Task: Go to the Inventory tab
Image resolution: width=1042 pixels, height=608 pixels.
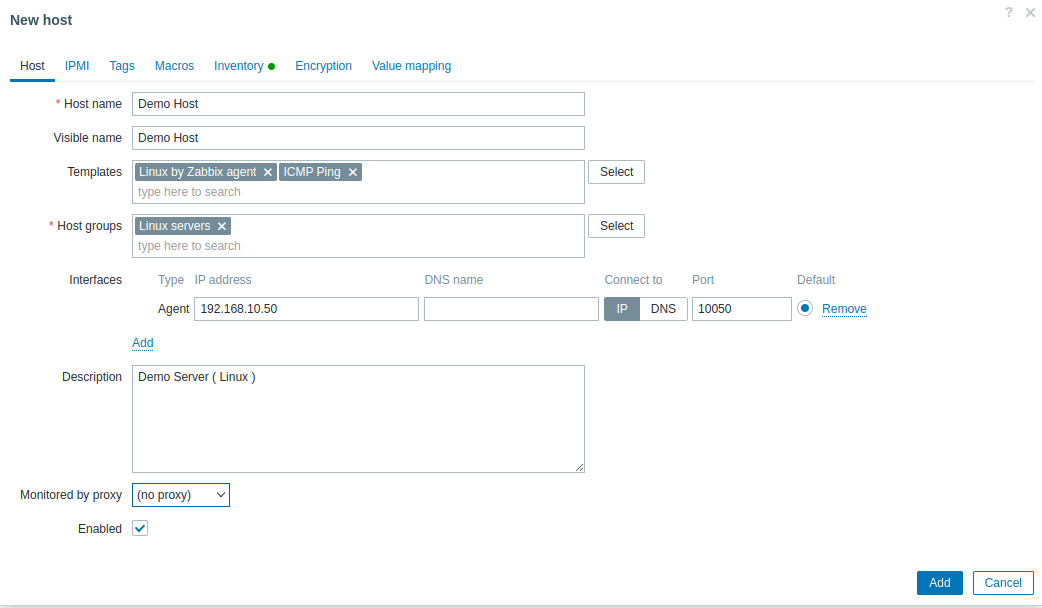Action: click(239, 66)
